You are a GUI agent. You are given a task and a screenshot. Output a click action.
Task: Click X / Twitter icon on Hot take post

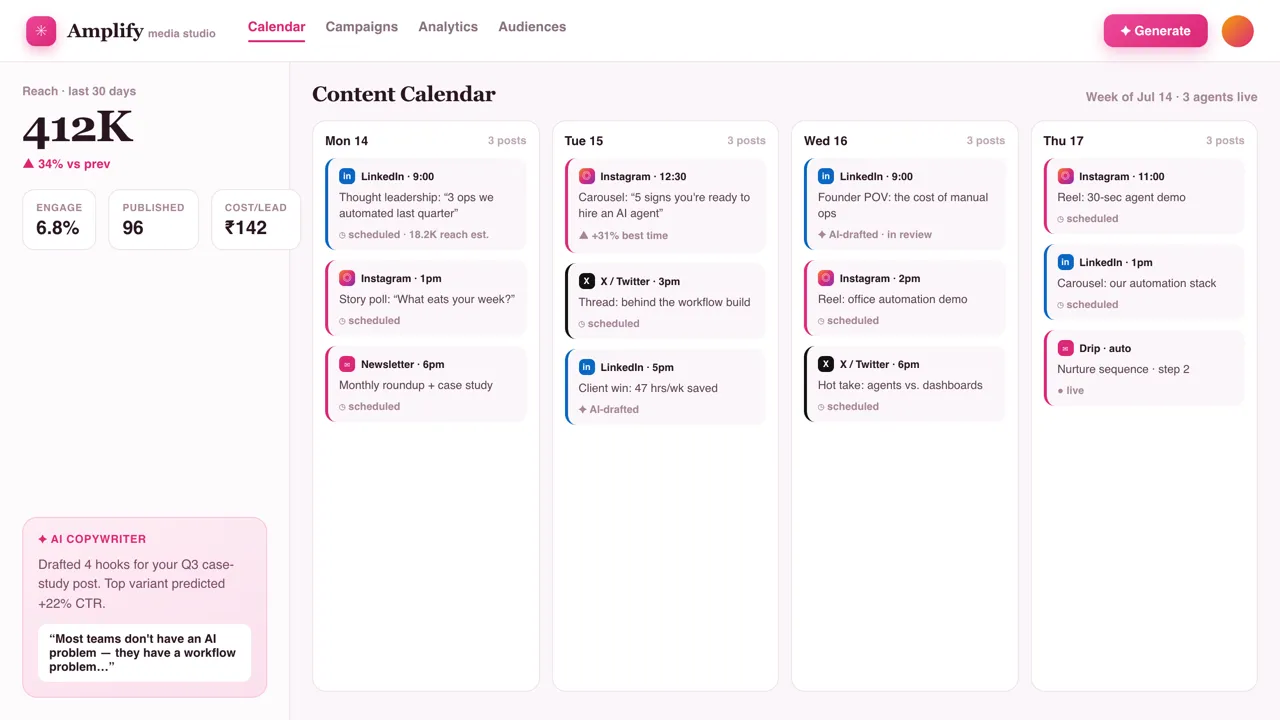tap(826, 364)
